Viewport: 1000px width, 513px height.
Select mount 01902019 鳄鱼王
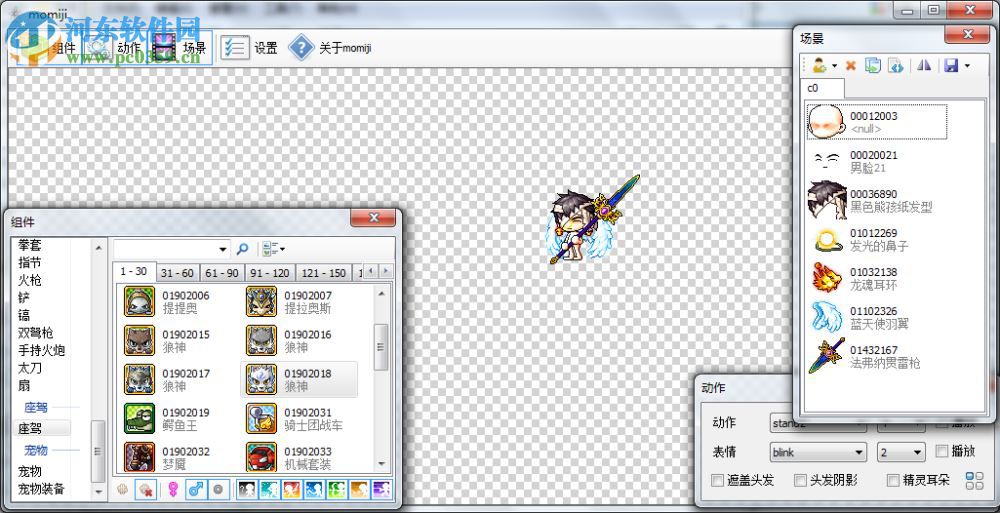coord(177,419)
